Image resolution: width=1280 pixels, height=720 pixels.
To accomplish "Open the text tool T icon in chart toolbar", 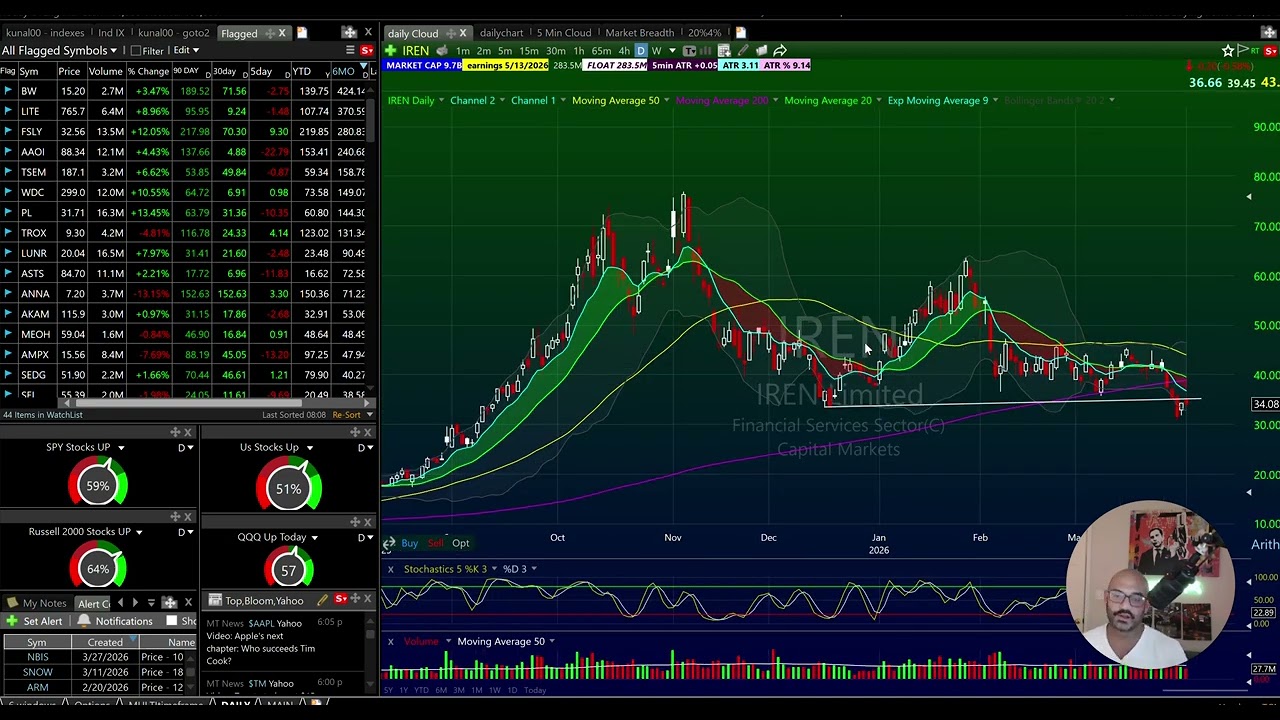I will (689, 50).
